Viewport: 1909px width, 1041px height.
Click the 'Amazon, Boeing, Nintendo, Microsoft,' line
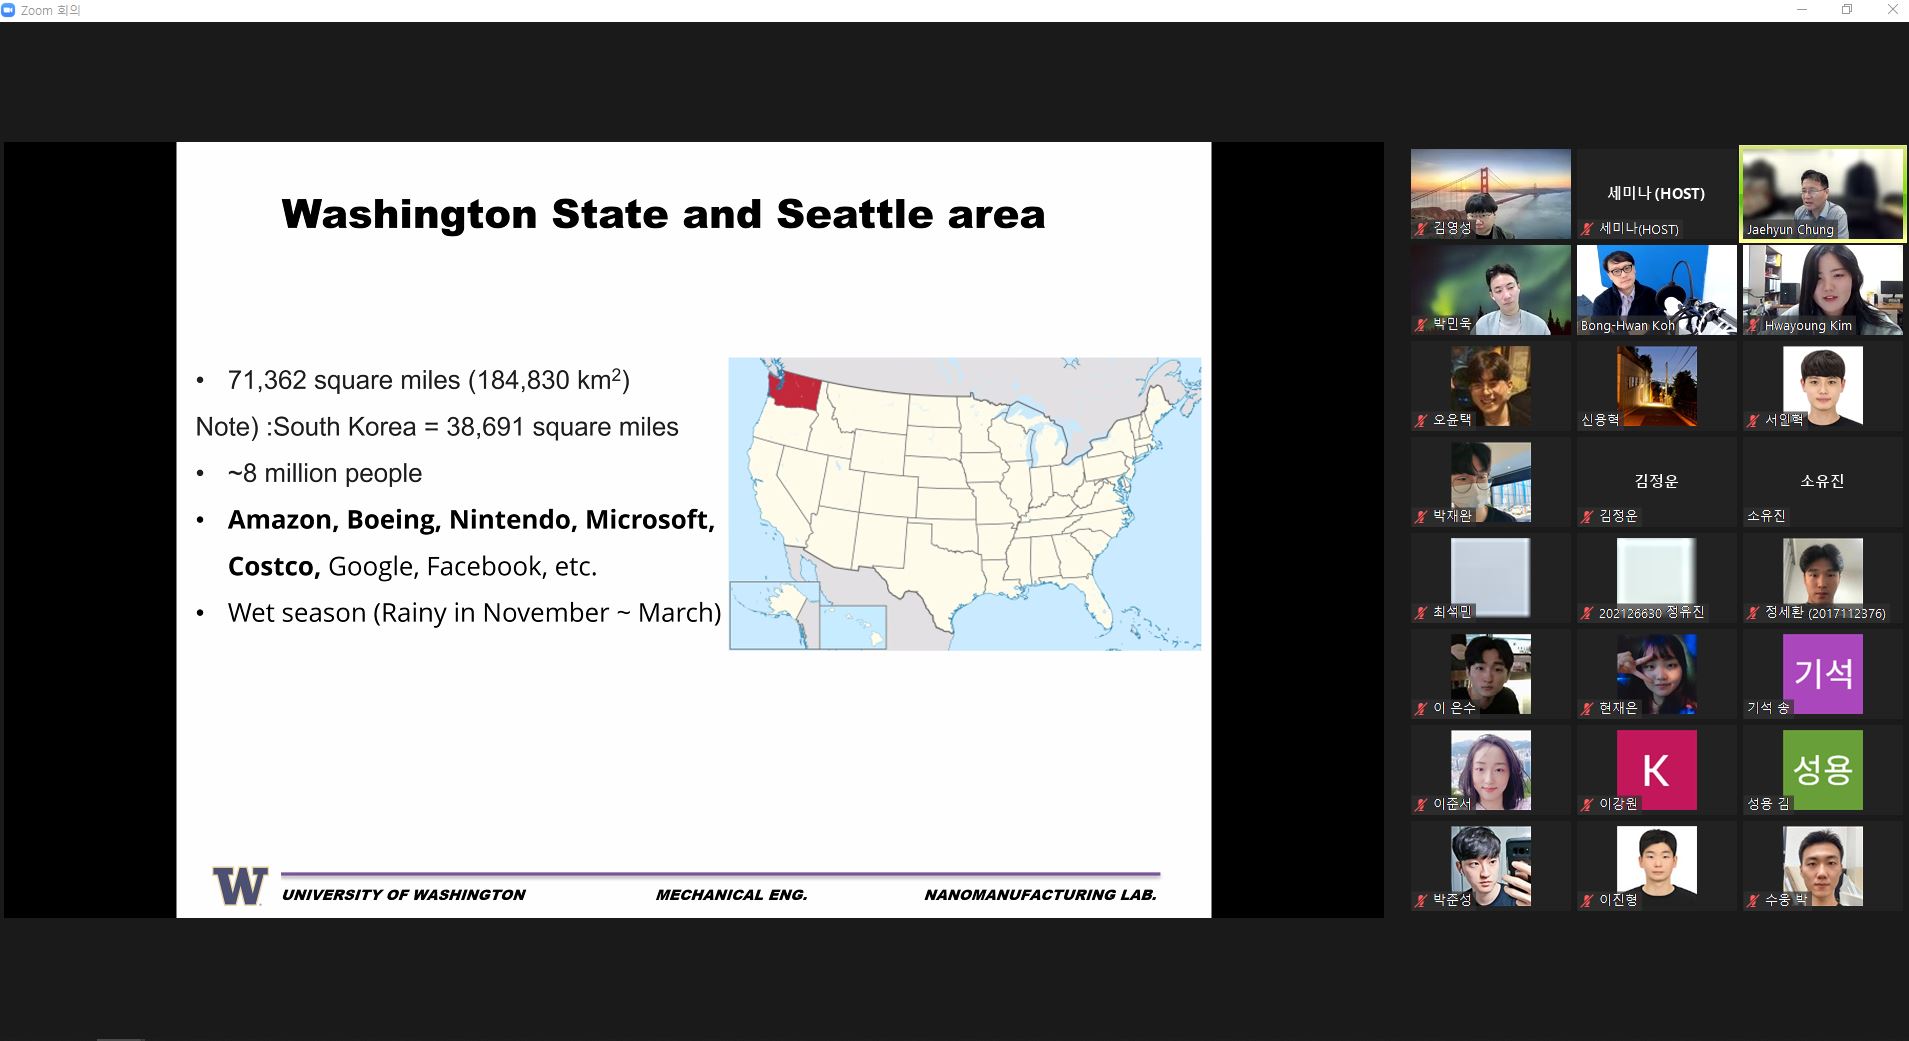pyautogui.click(x=471, y=520)
